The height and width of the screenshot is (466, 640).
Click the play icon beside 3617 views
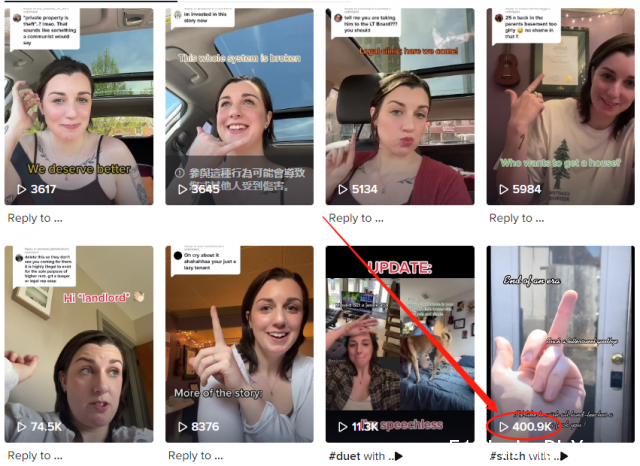(x=22, y=189)
